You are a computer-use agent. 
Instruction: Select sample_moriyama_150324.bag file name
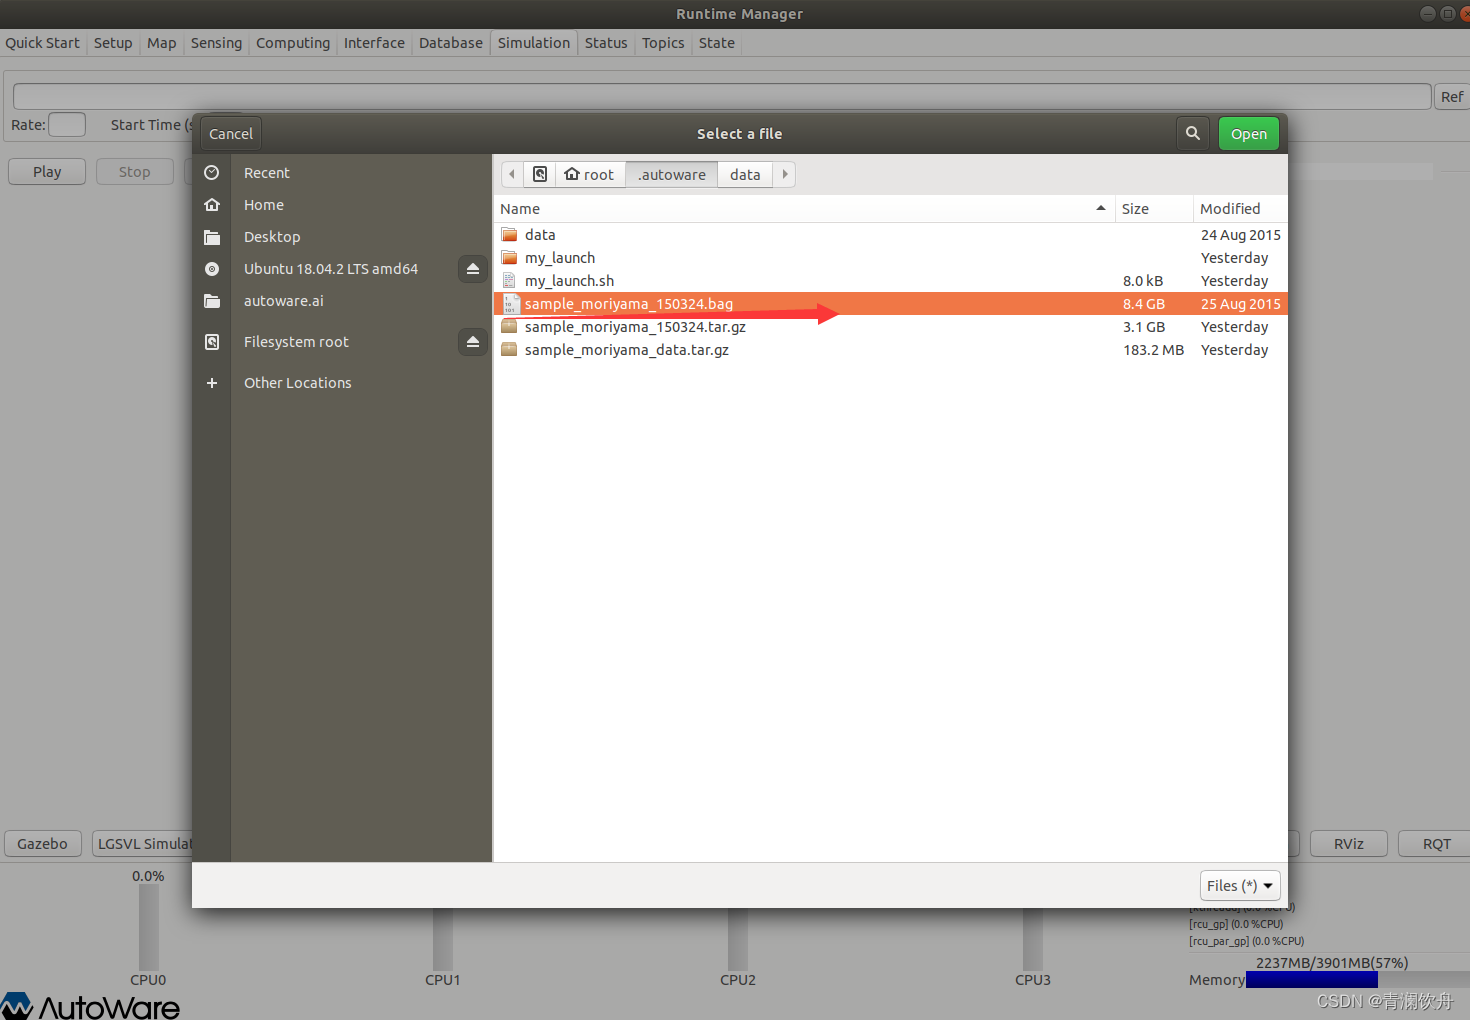[629, 304]
